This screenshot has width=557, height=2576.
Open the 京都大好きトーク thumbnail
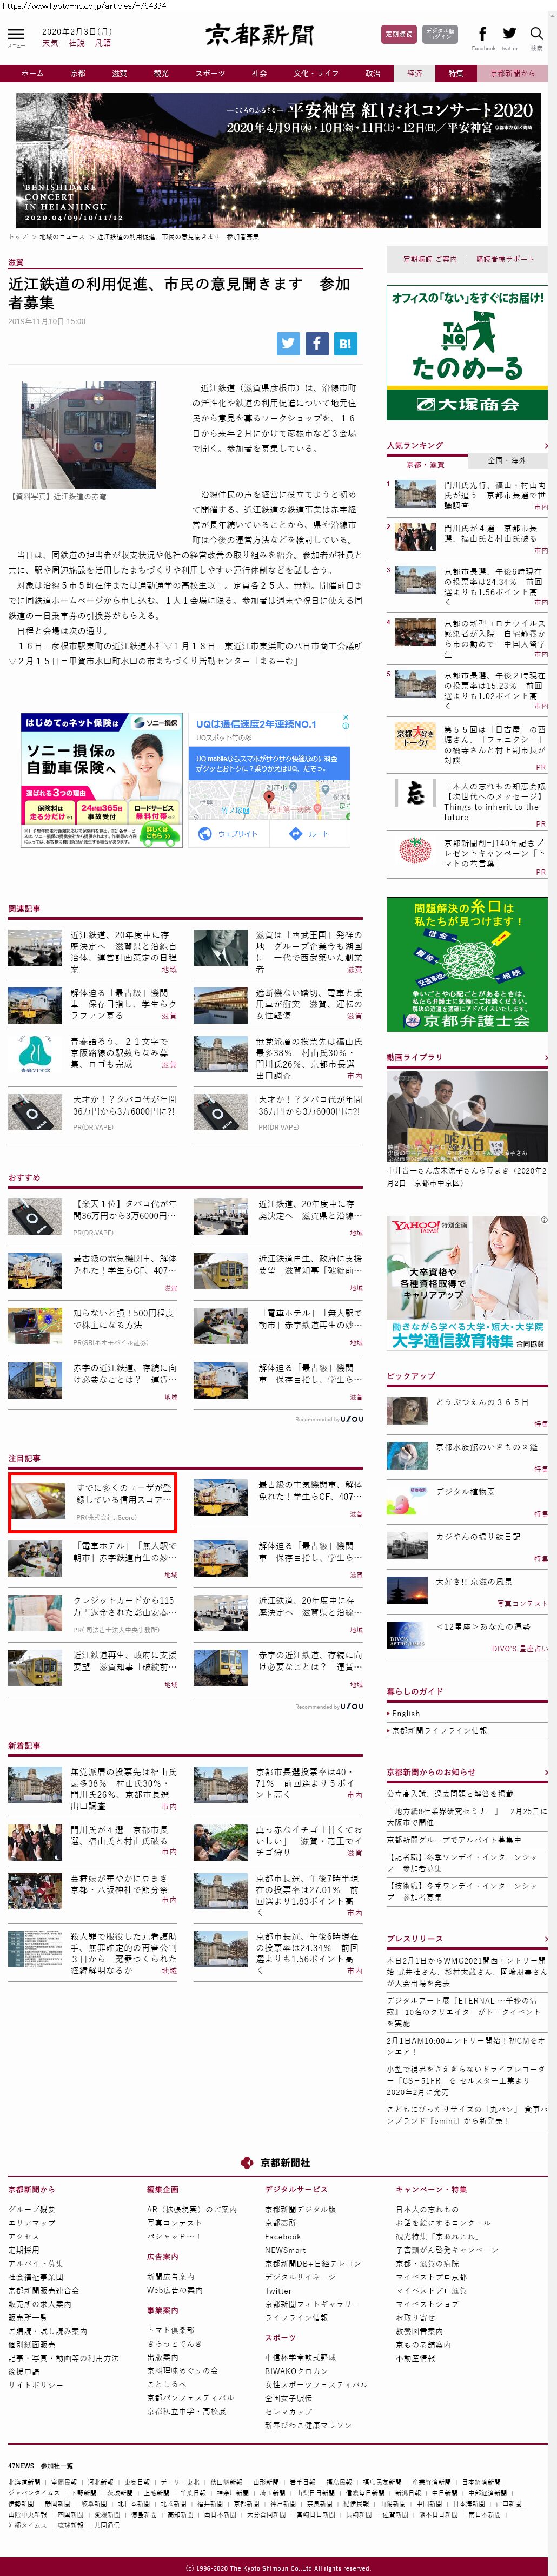(415, 736)
